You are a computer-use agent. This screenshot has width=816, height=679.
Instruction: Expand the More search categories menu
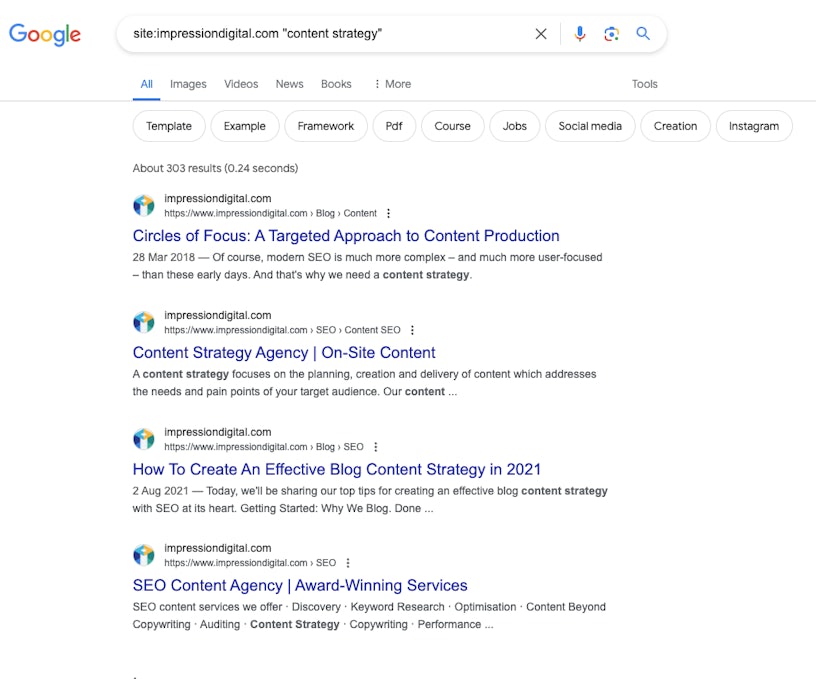(392, 84)
